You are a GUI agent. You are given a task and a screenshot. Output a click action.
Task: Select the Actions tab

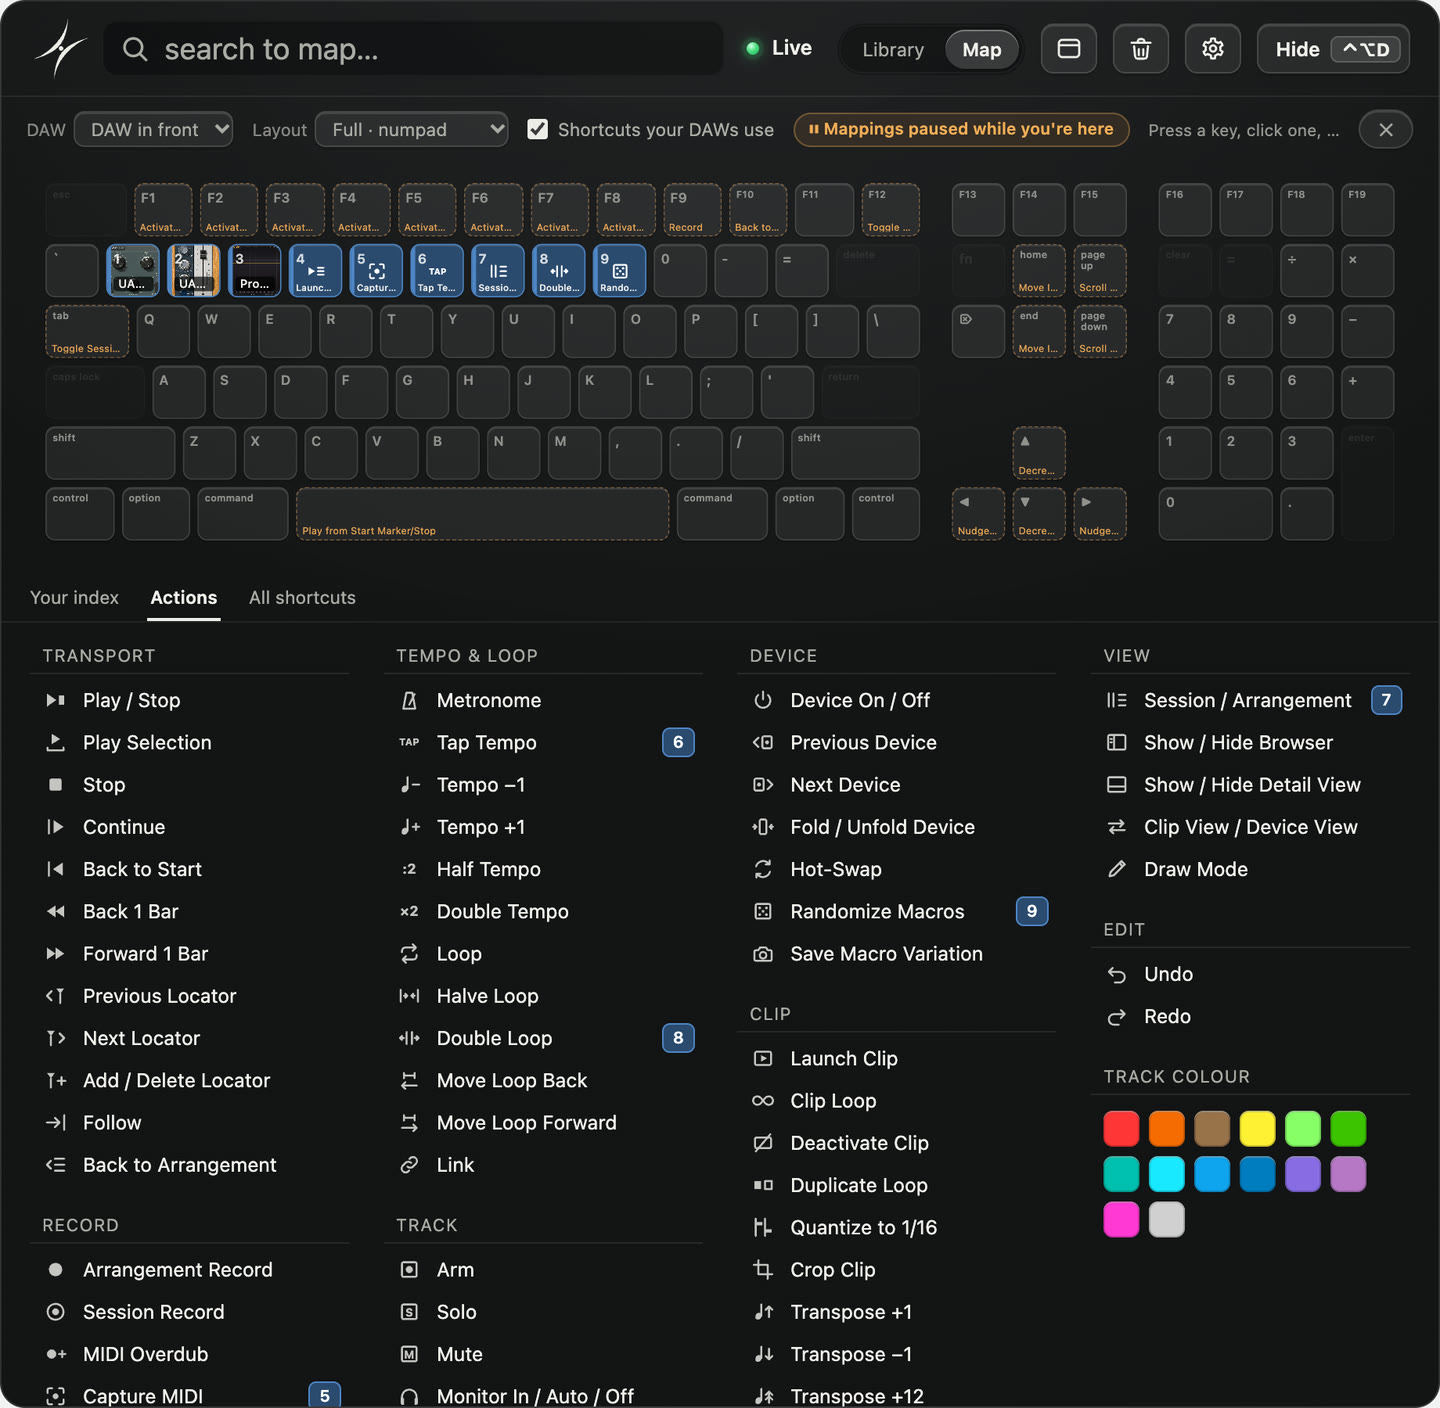click(184, 598)
